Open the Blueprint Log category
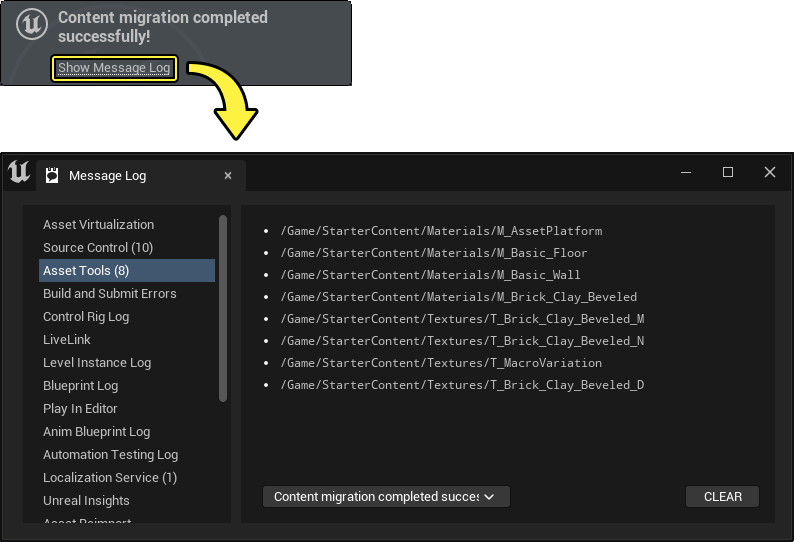This screenshot has height=542, width=794. (80, 386)
